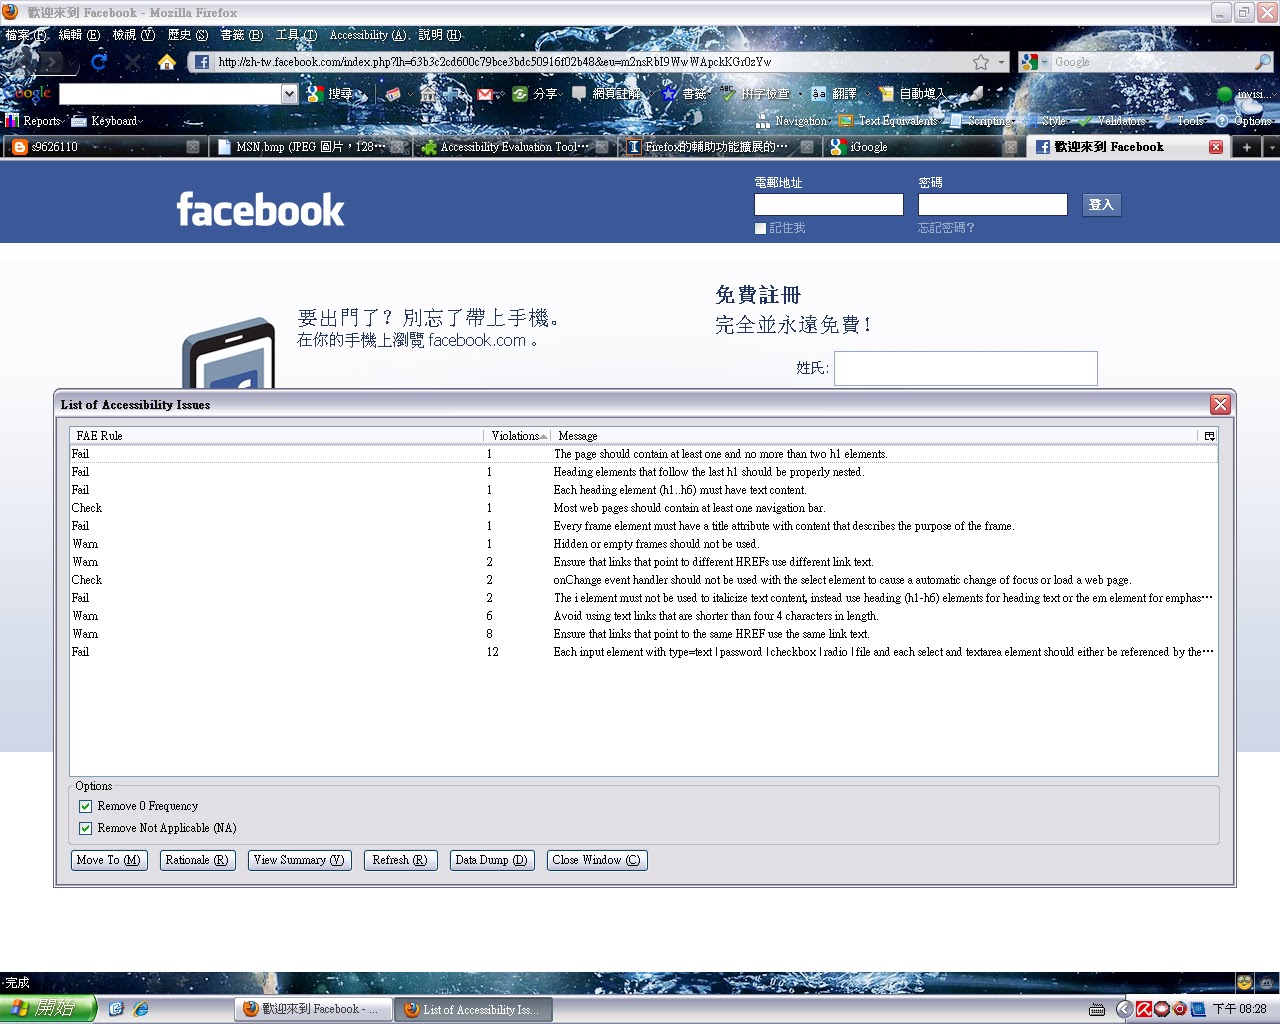Go to the Firefox home page icon
Viewport: 1280px width, 1024px height.
(167, 62)
